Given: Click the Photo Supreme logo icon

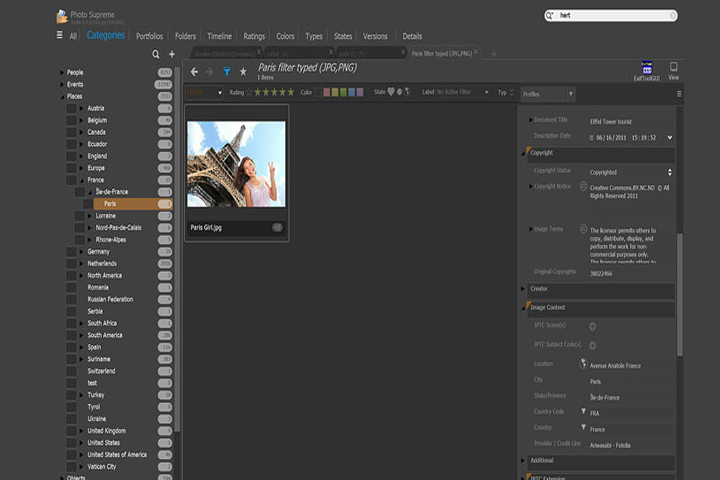Looking at the screenshot, I should [62, 17].
